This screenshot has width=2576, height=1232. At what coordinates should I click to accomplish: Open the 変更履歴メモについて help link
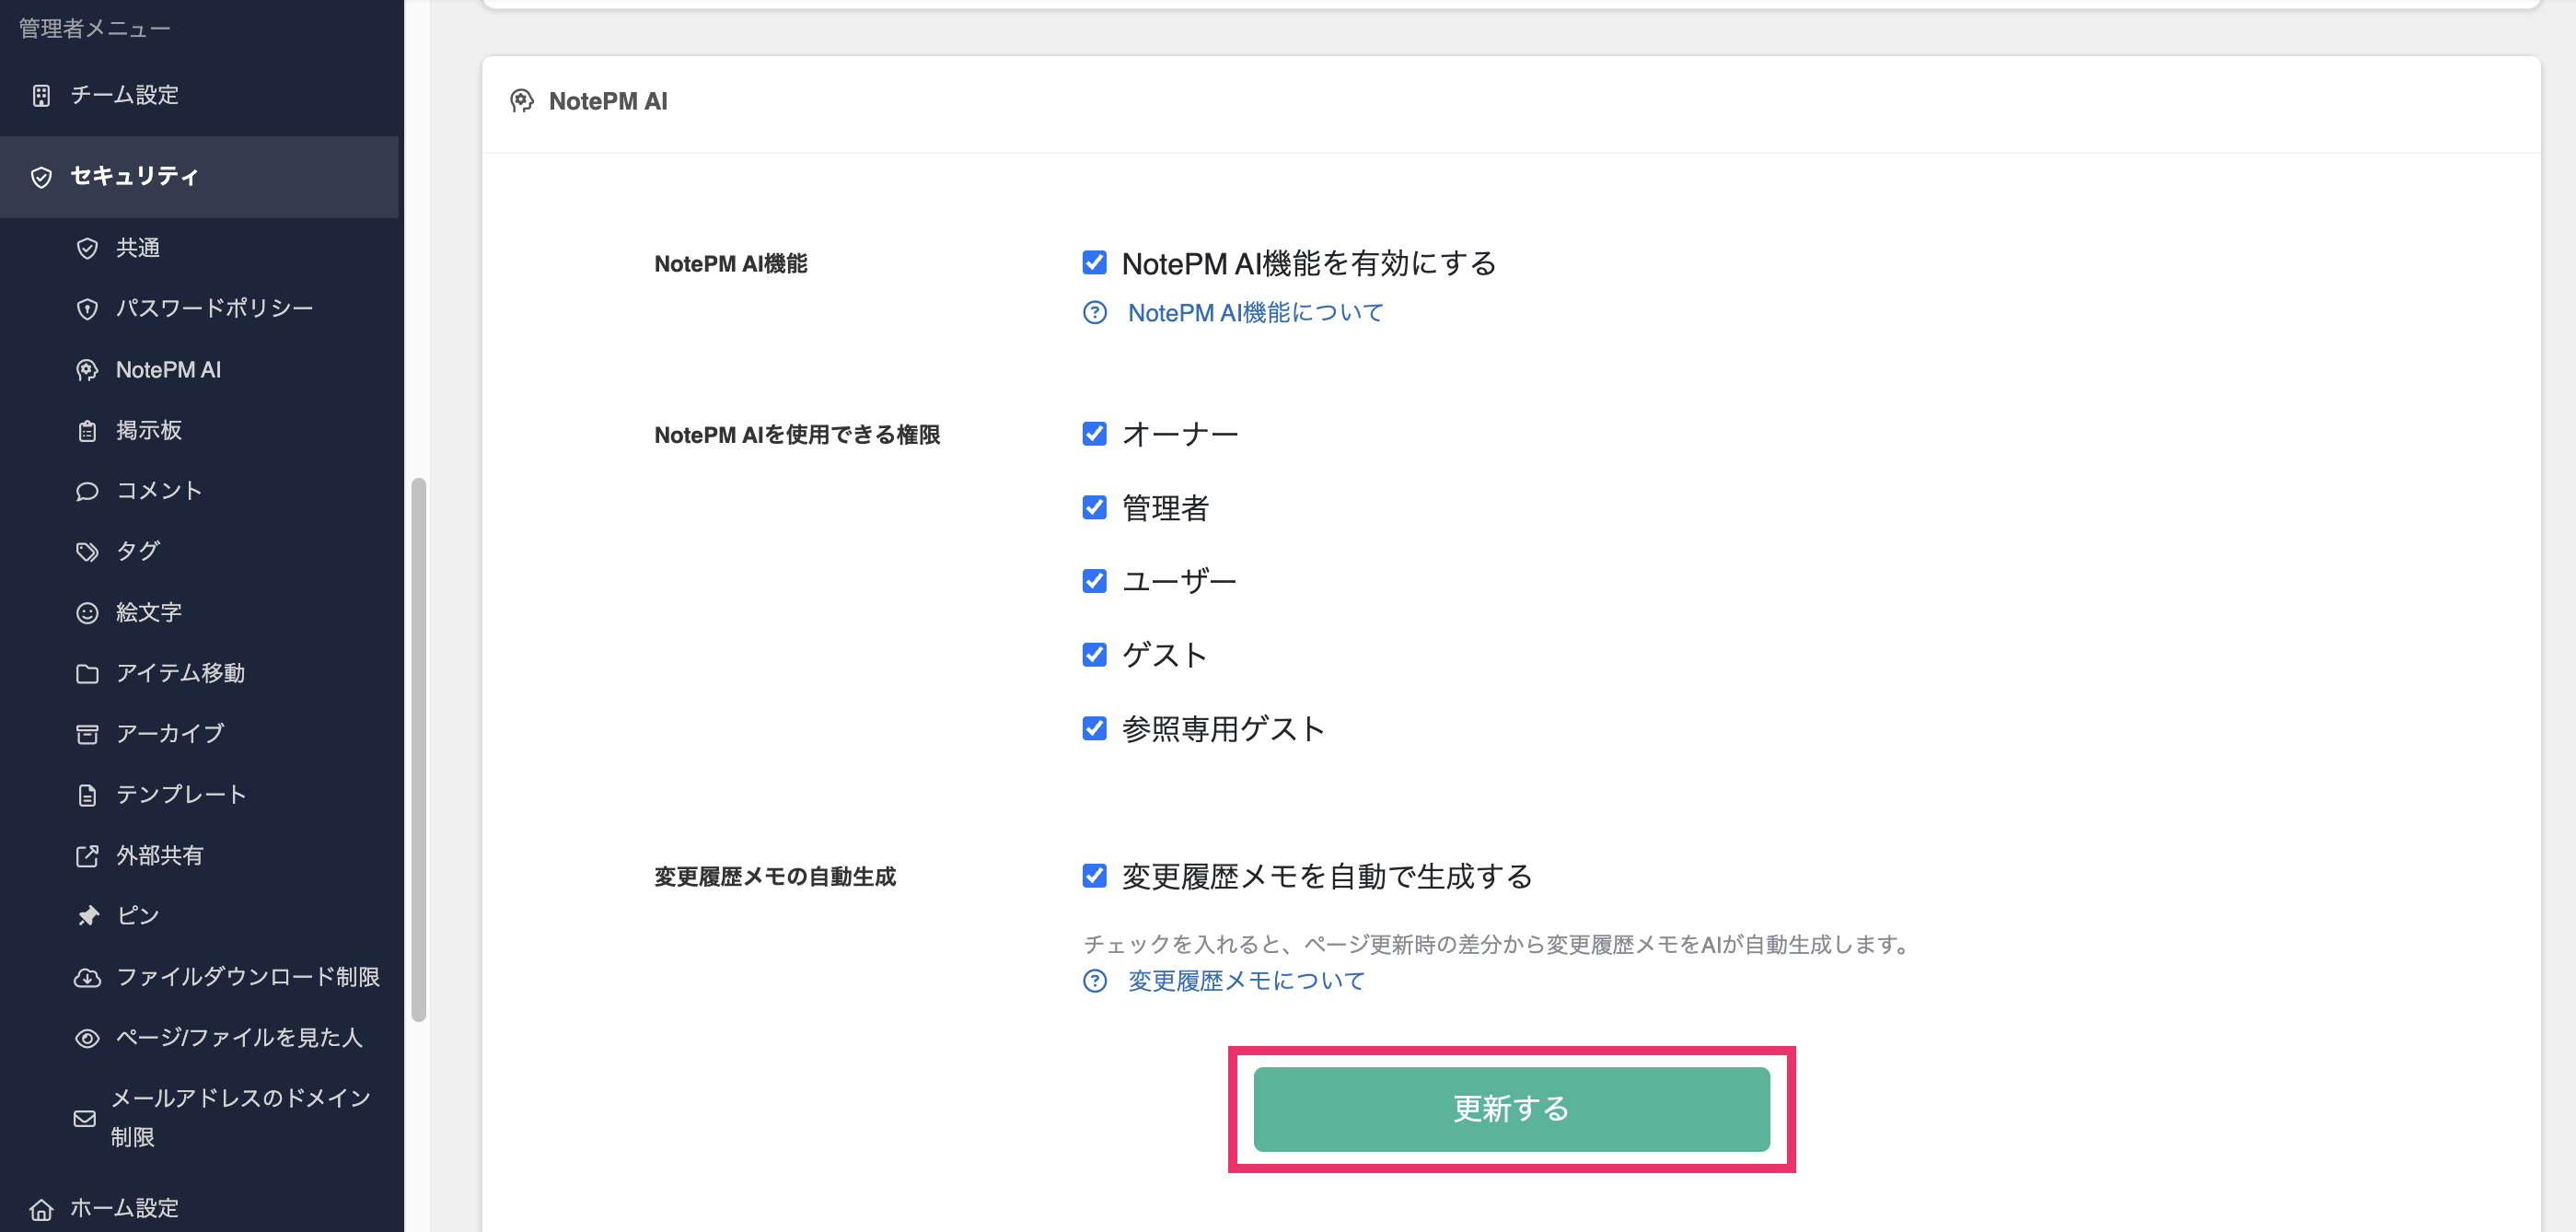pyautogui.click(x=1246, y=981)
